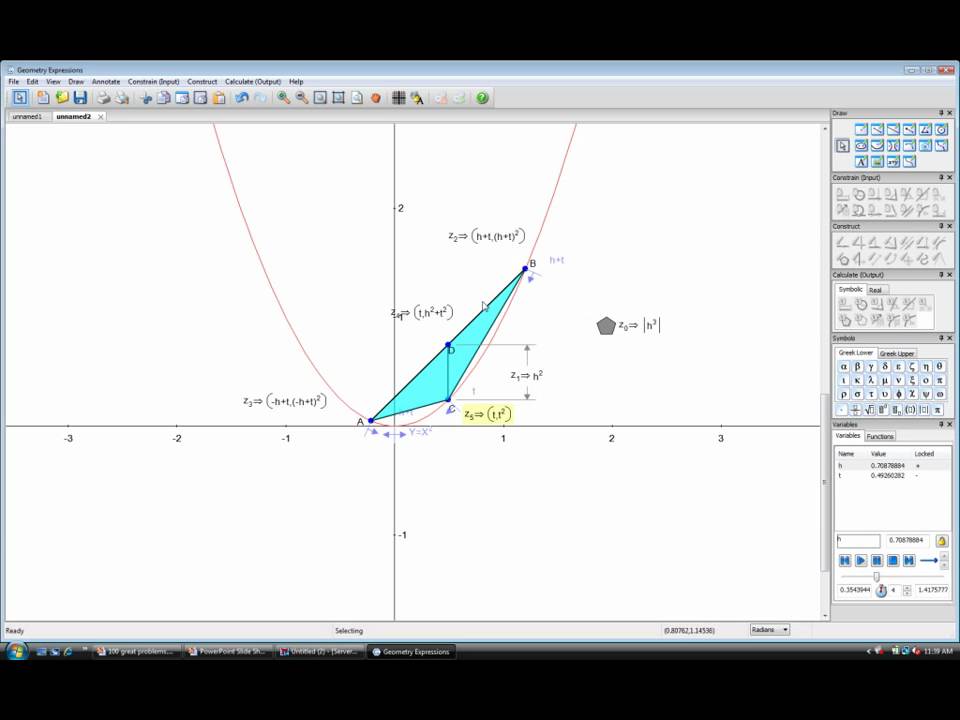Pause the variable animation
960x720 pixels.
877,560
